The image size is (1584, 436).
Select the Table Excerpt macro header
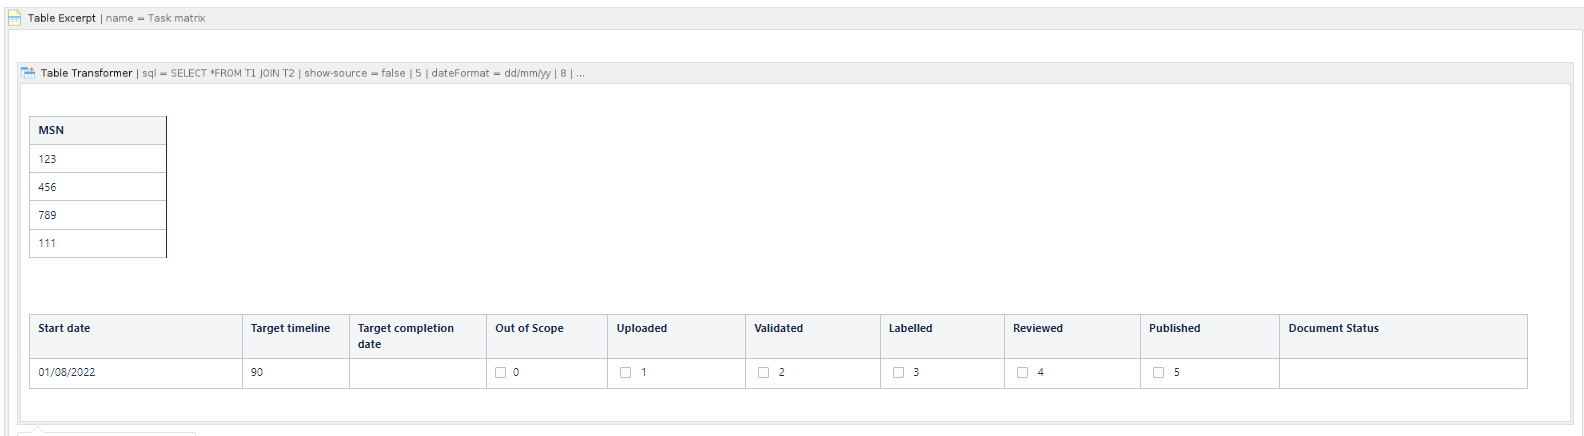click(794, 18)
